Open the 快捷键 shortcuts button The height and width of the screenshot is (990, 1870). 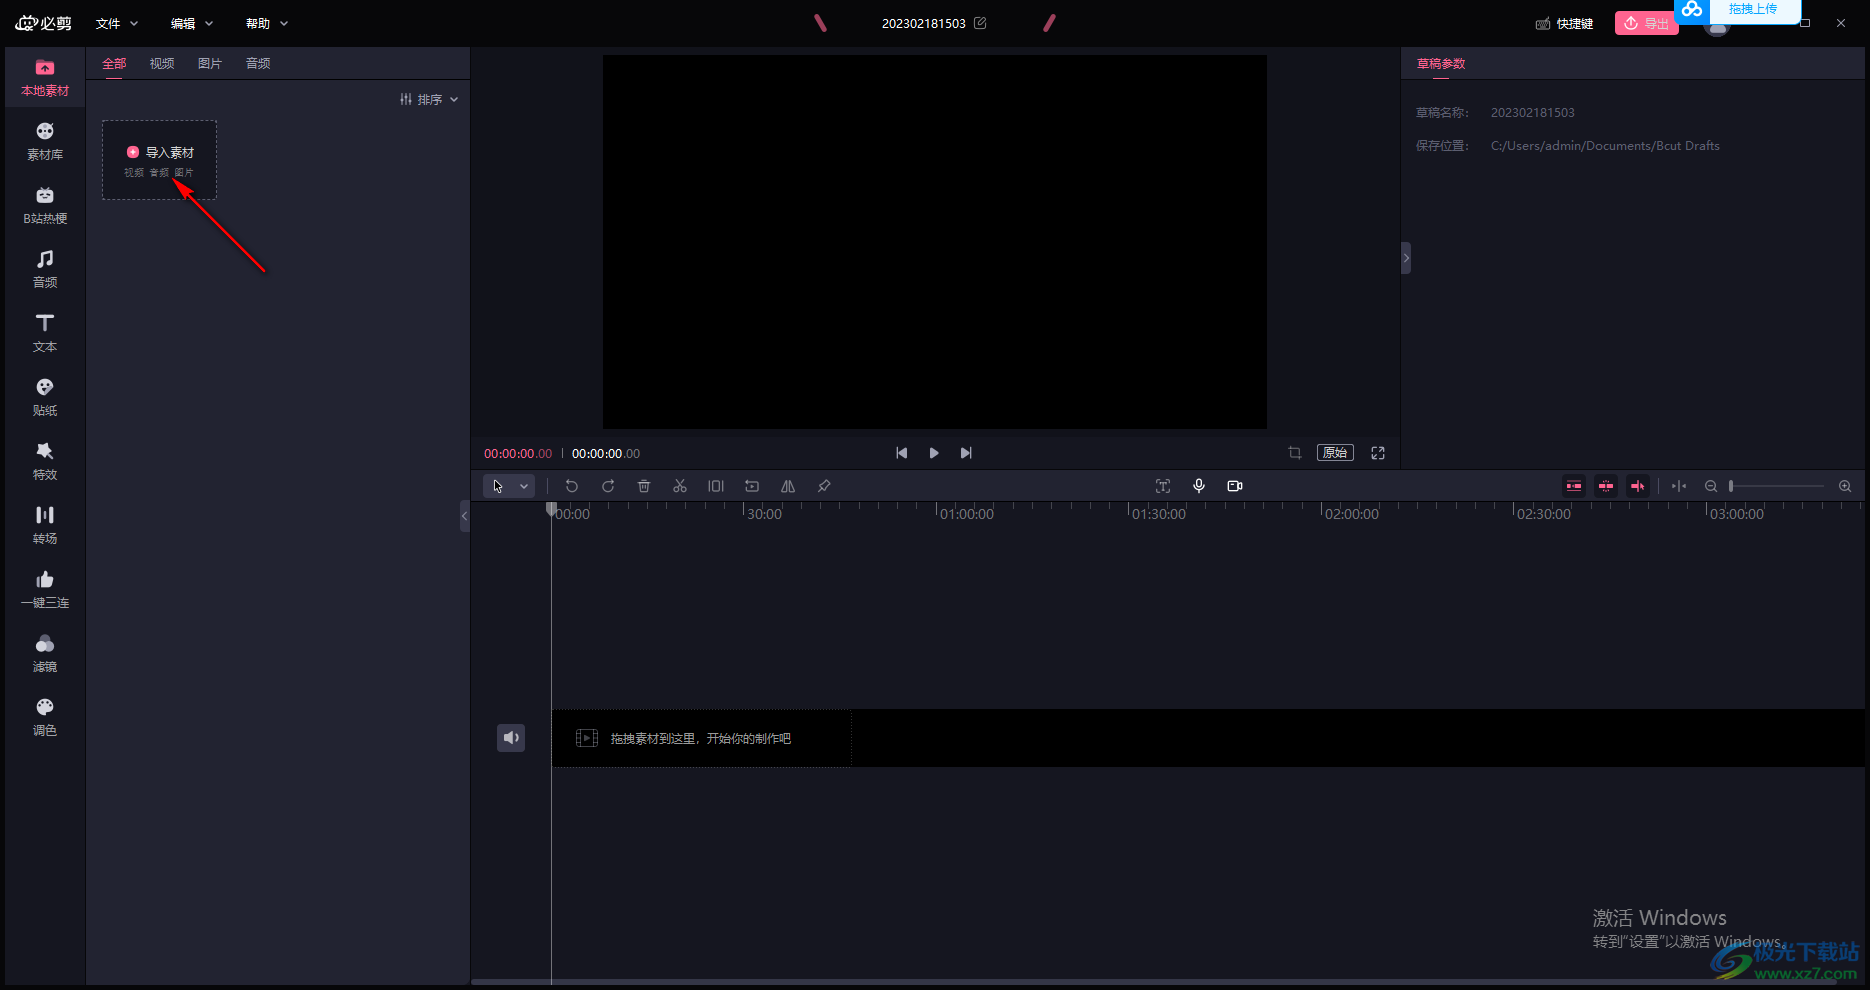(x=1565, y=23)
